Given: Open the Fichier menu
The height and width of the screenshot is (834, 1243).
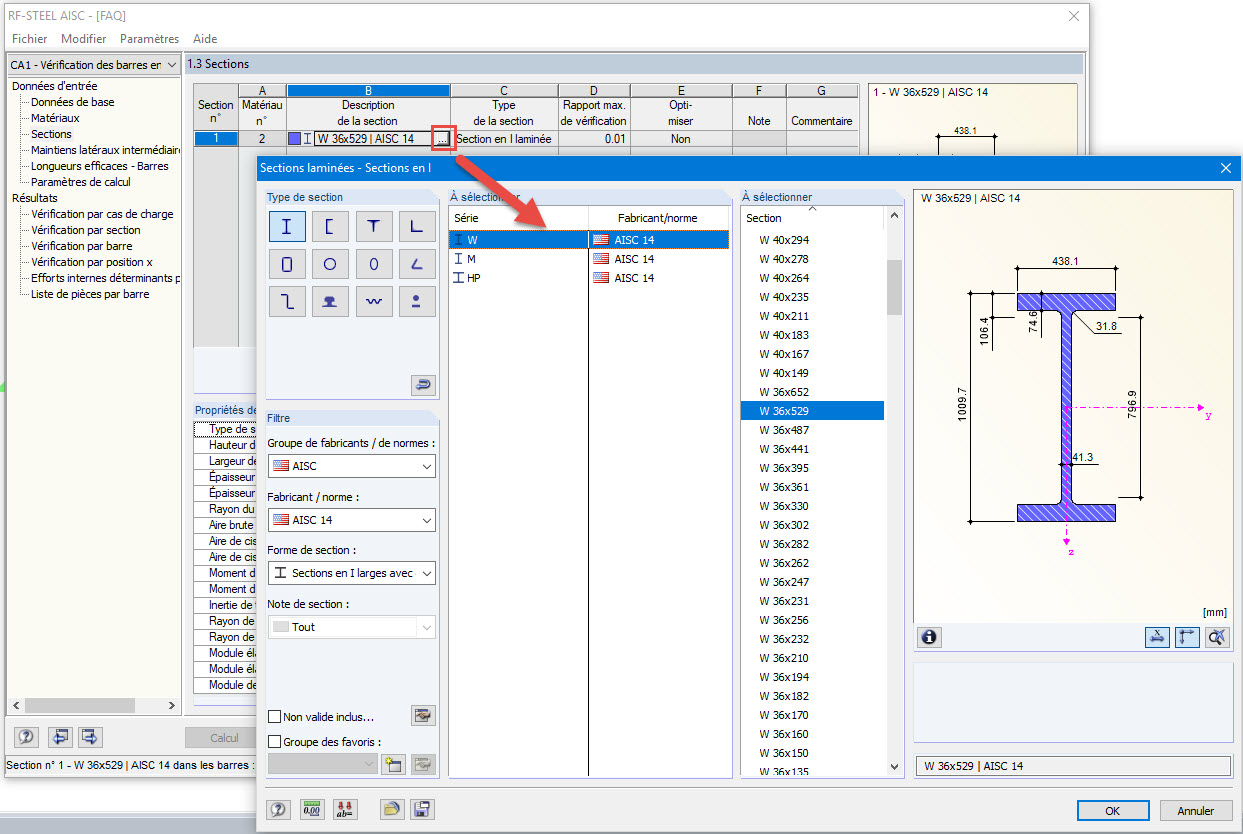Looking at the screenshot, I should (x=29, y=39).
